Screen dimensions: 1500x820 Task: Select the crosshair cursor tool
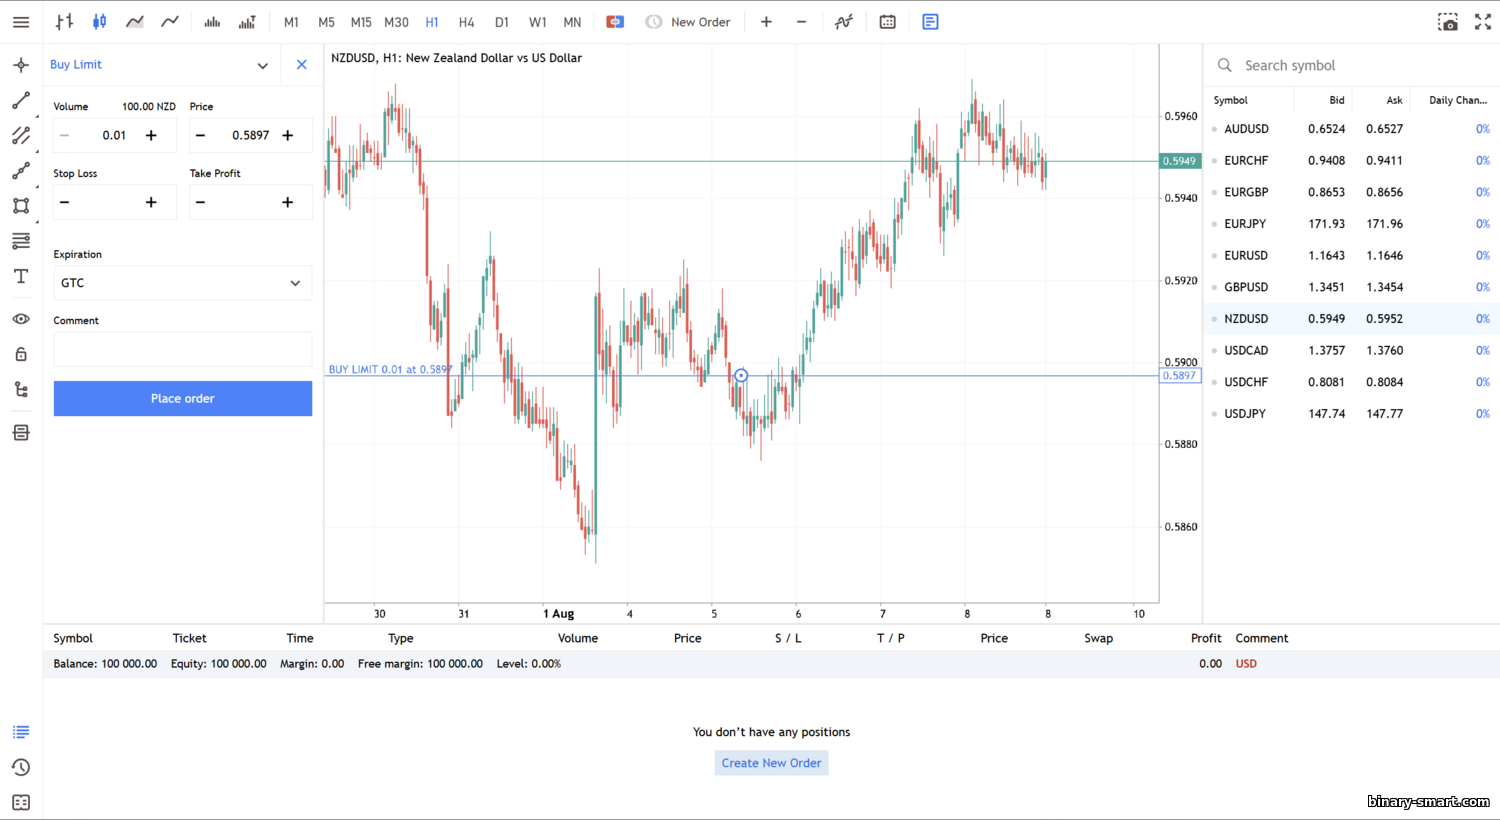point(21,65)
